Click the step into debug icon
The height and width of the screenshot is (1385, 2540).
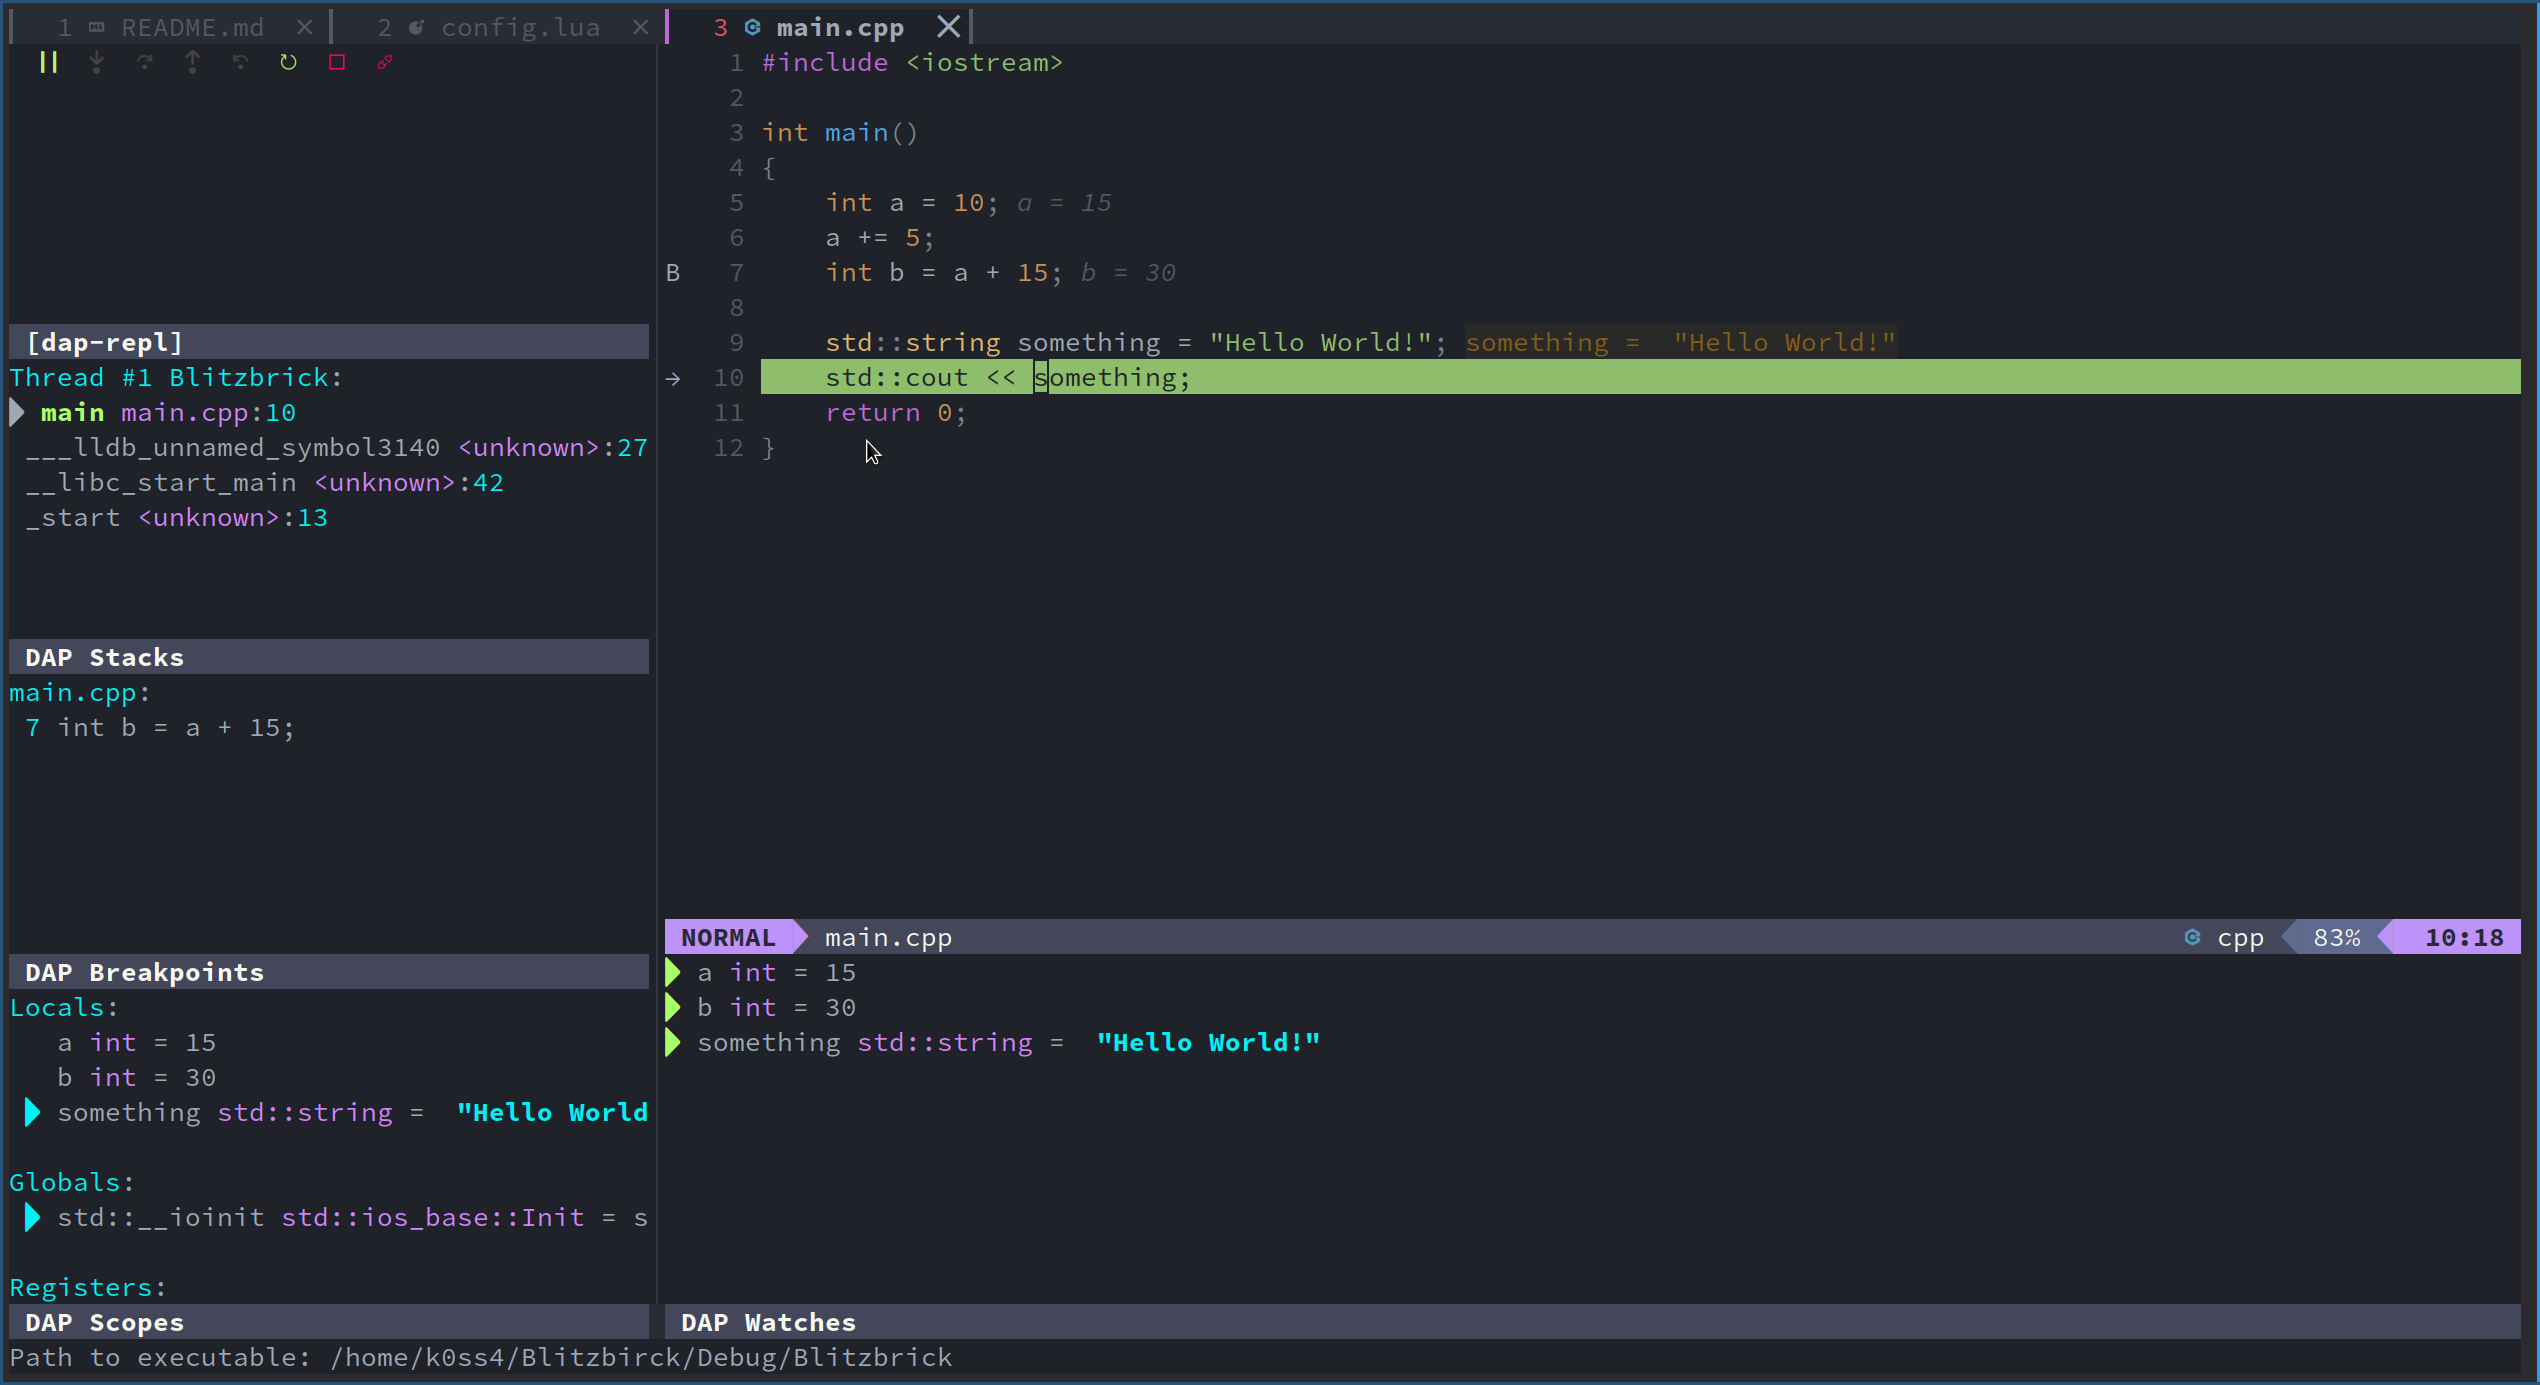click(96, 62)
